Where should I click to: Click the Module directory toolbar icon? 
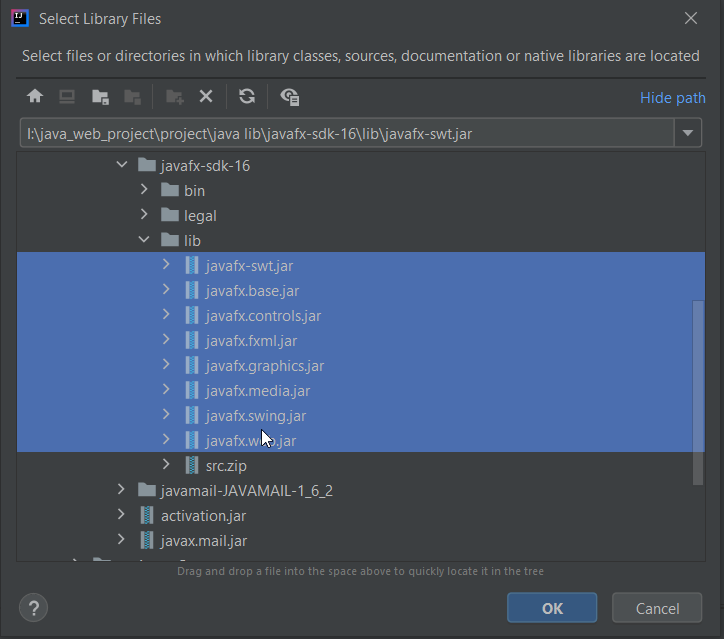click(133, 97)
